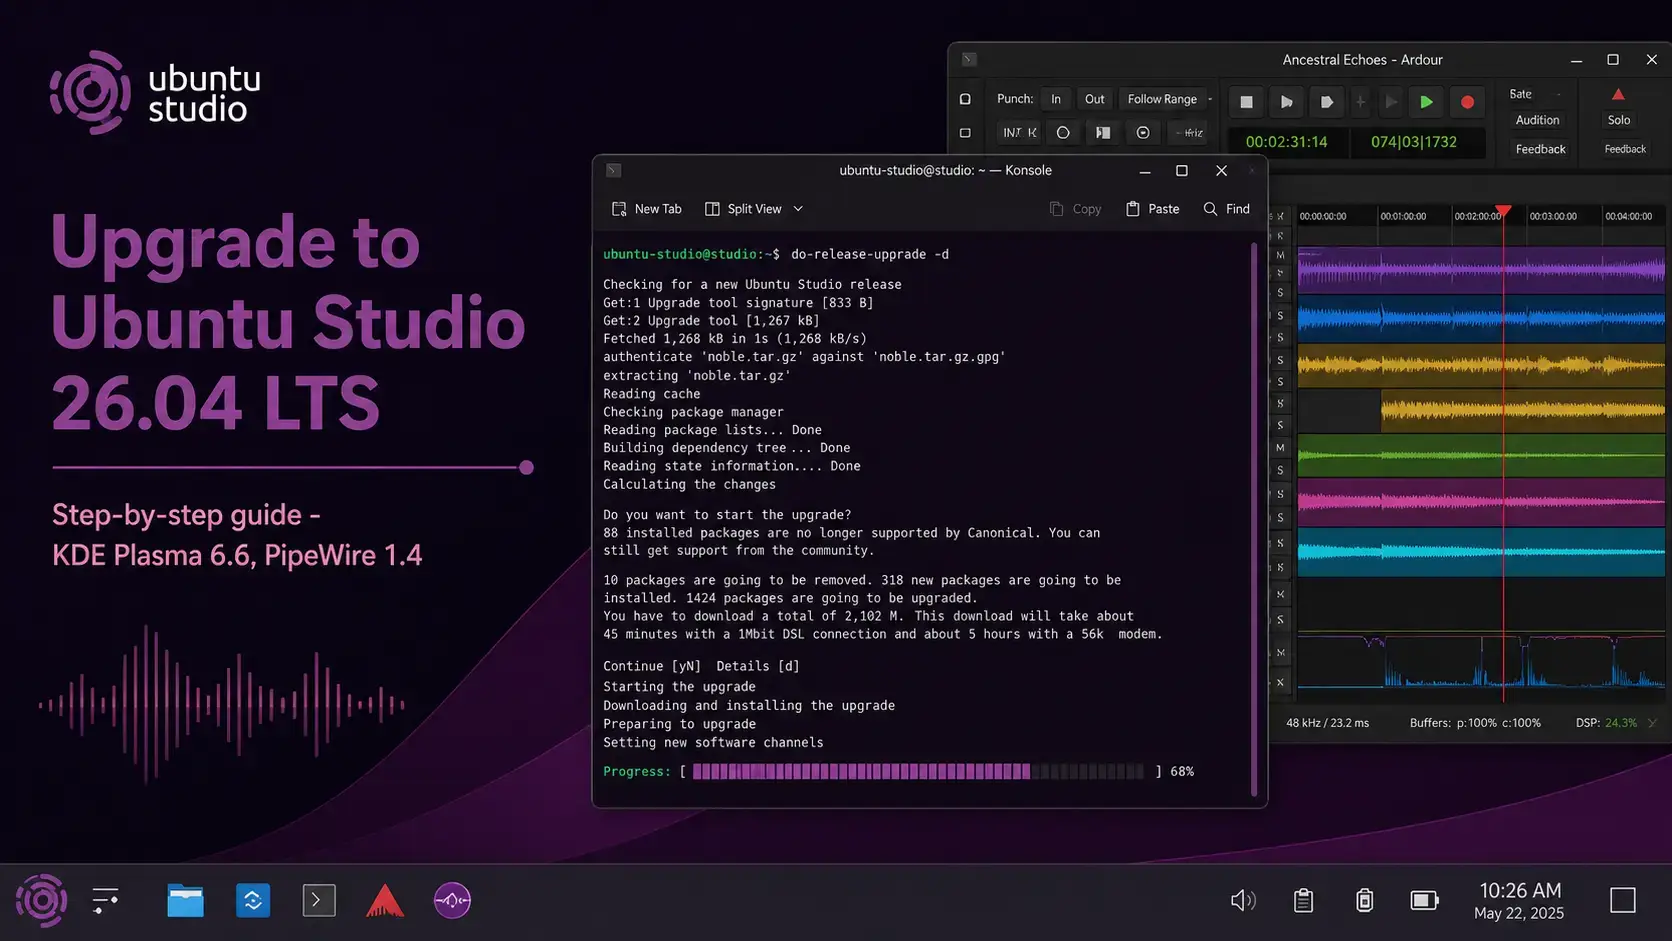The image size is (1672, 941).
Task: Click the show desktop square in the taskbar
Action: [x=1622, y=900]
